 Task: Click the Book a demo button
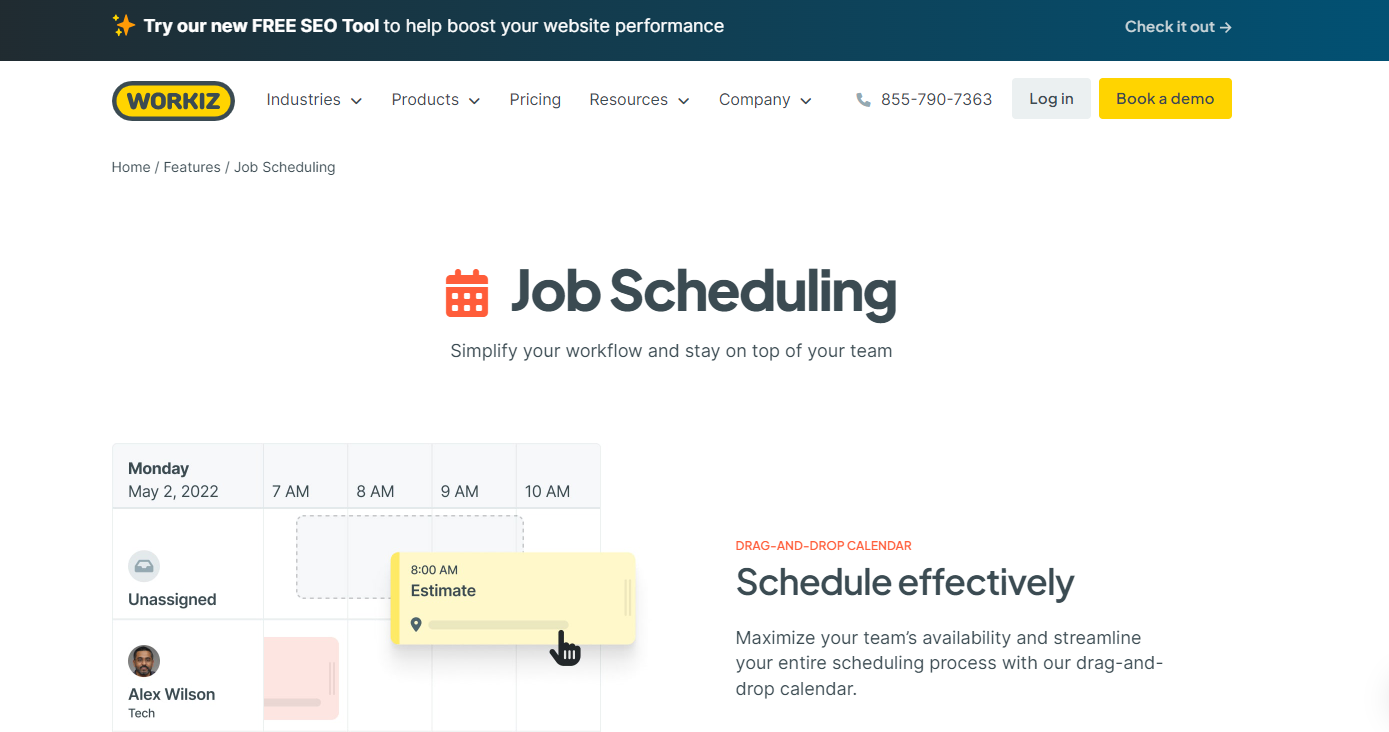[1165, 98]
